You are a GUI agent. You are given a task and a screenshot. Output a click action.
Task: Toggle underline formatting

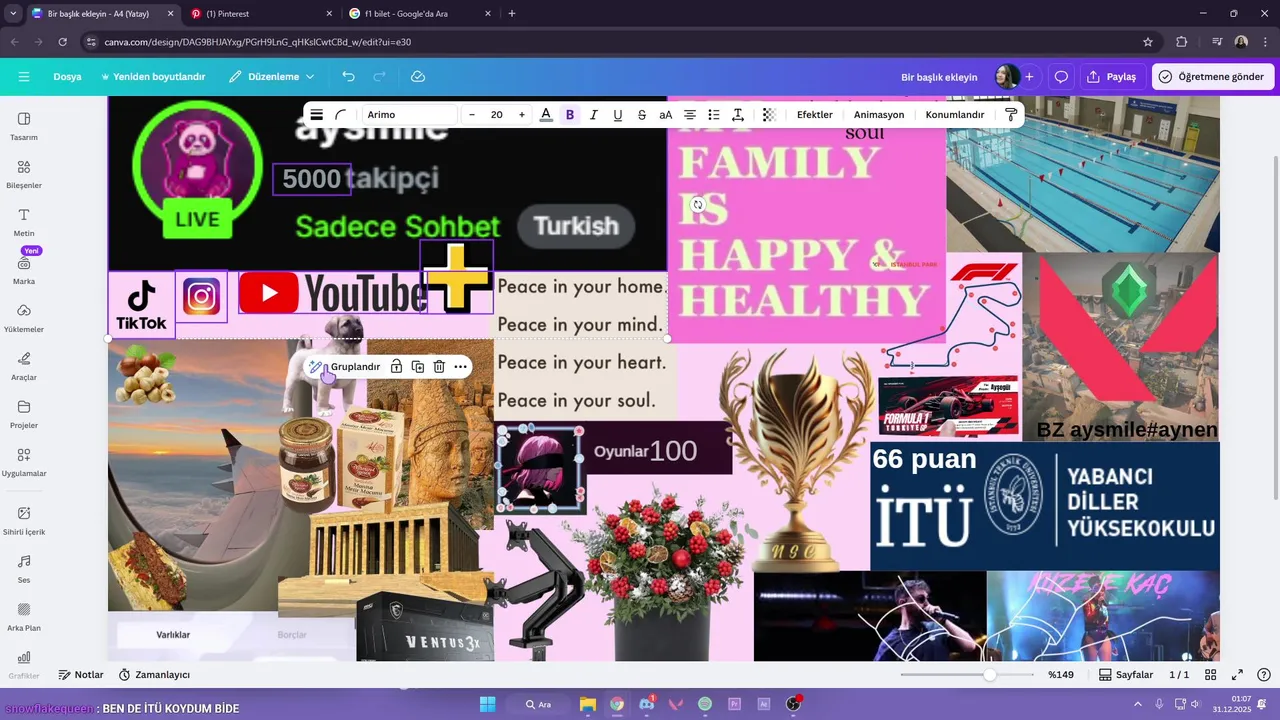[x=618, y=115]
